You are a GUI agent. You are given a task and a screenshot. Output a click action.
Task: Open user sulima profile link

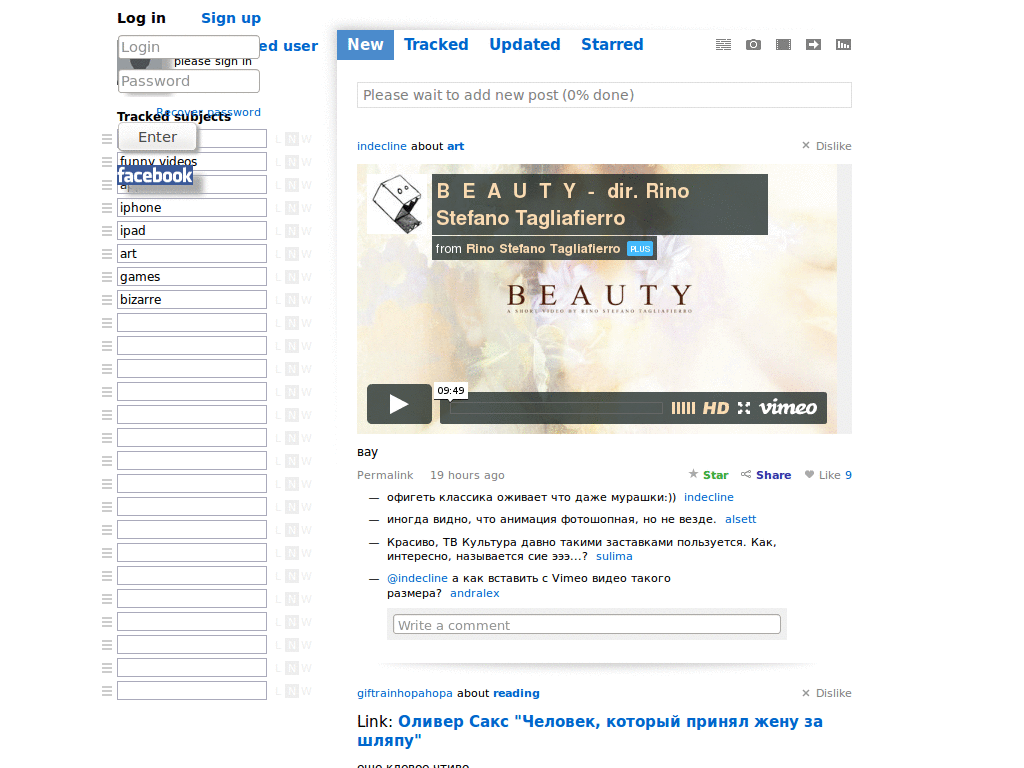614,556
